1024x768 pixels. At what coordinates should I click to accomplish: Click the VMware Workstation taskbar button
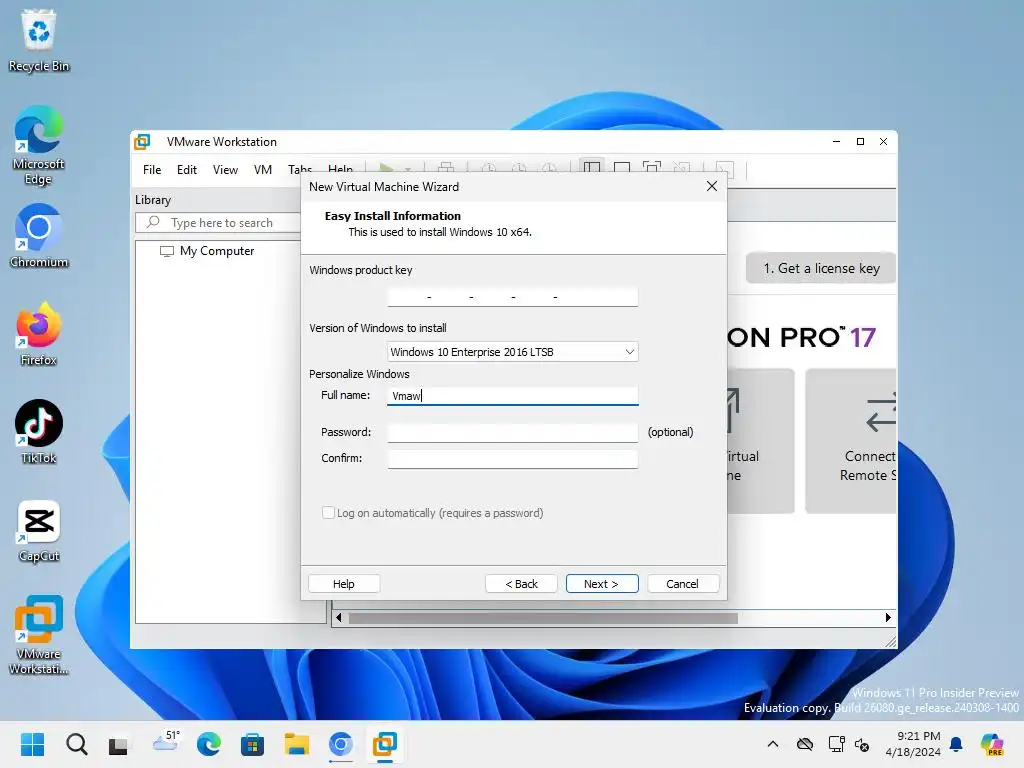tap(385, 744)
